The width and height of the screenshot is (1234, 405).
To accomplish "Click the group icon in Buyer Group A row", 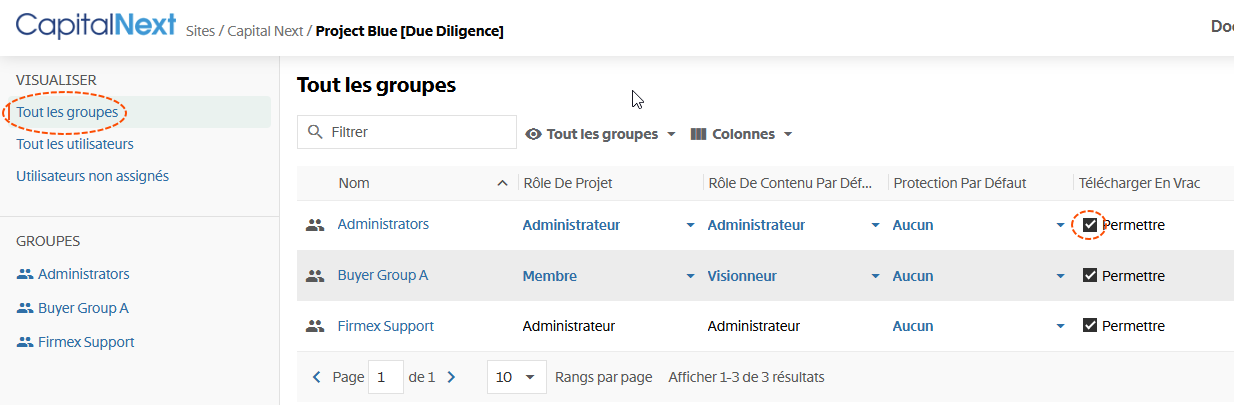I will (x=316, y=275).
